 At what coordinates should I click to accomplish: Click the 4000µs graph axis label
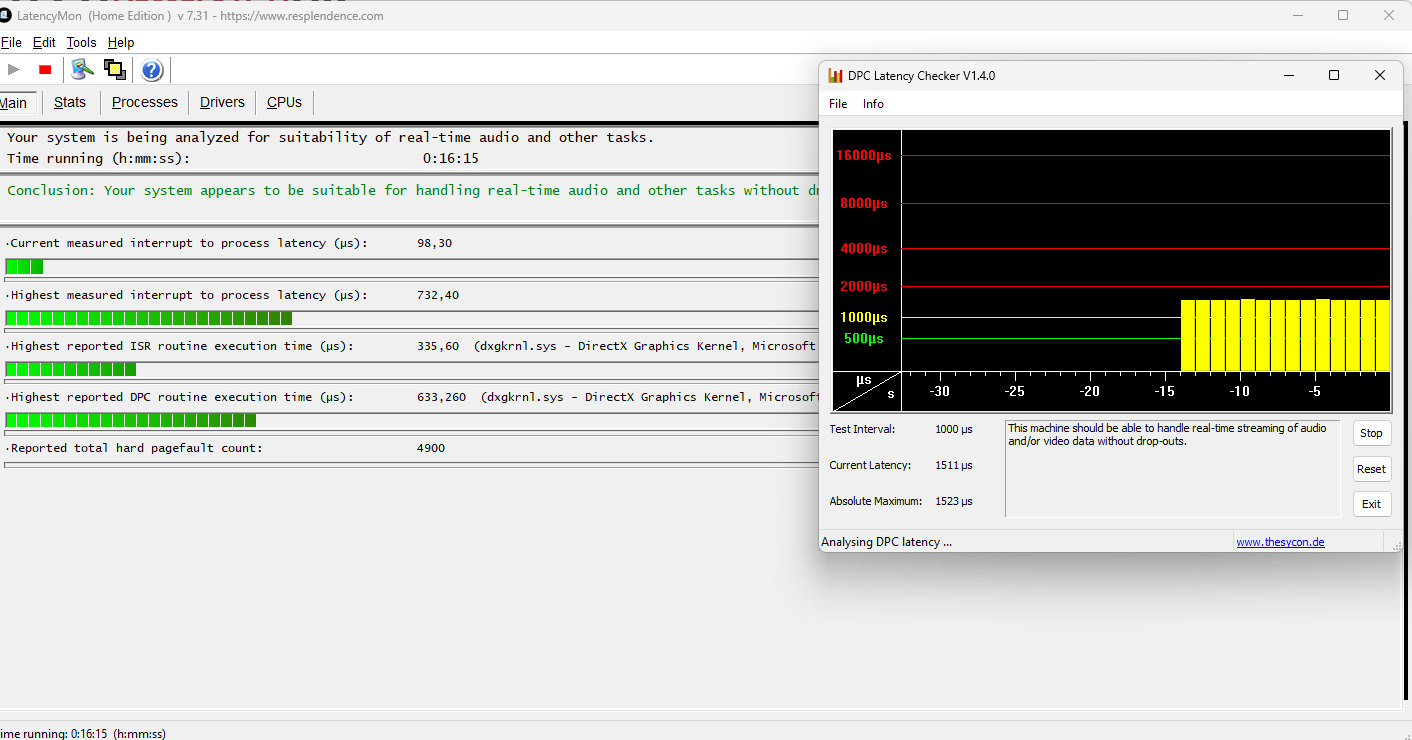pos(864,248)
